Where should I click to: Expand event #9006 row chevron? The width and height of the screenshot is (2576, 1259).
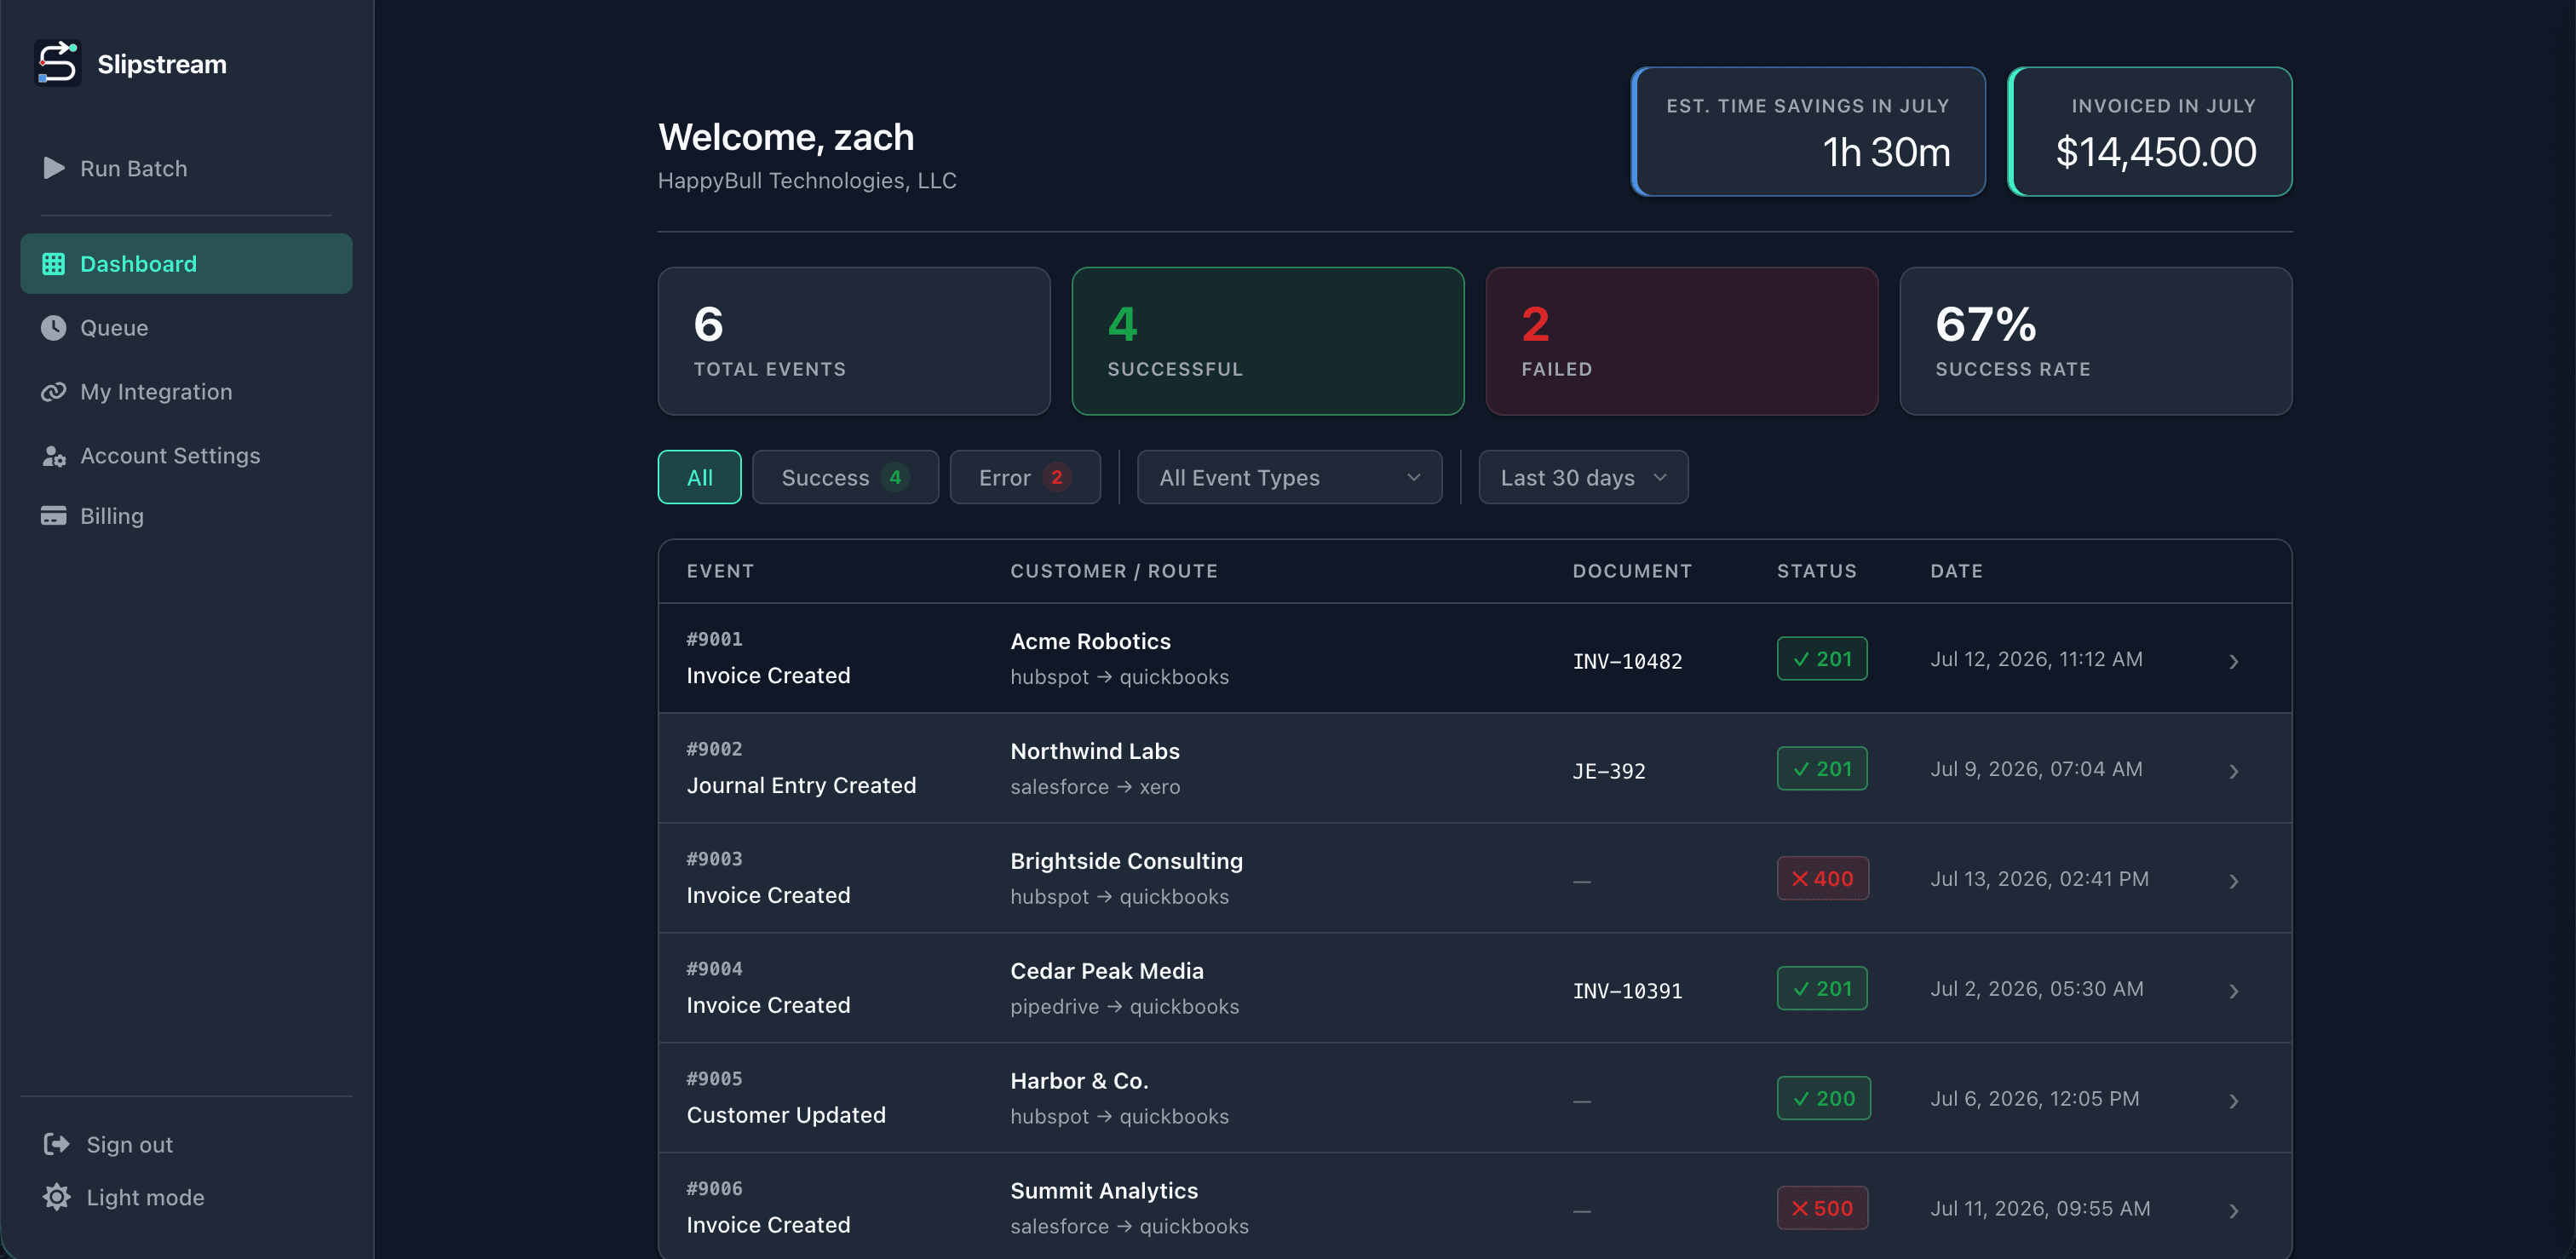pos(2233,1212)
